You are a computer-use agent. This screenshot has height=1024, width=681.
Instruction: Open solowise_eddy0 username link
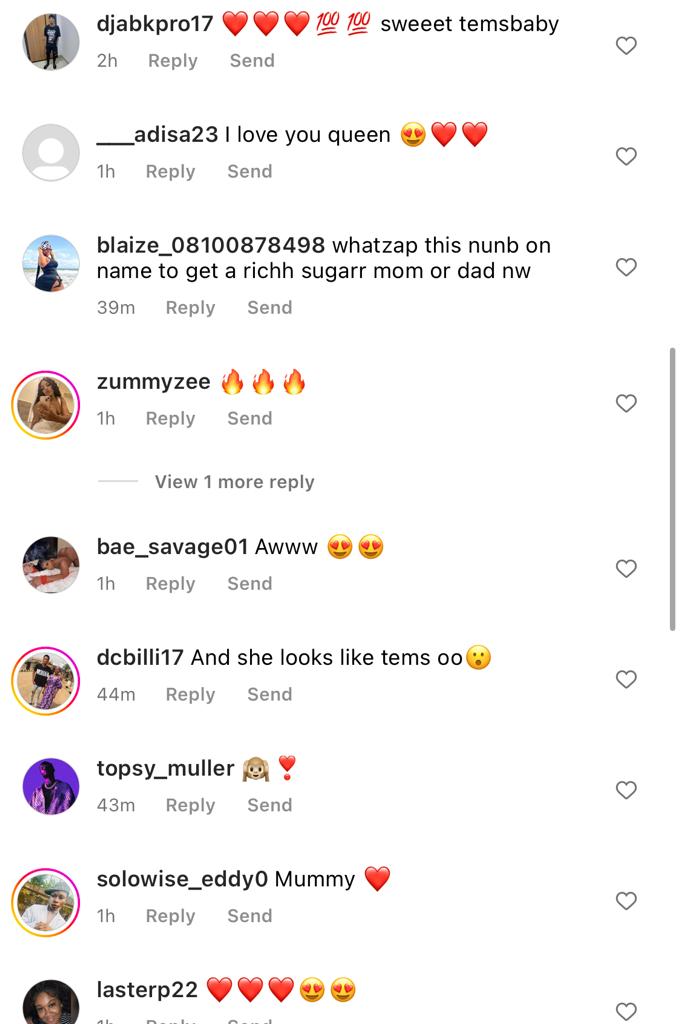click(x=182, y=880)
